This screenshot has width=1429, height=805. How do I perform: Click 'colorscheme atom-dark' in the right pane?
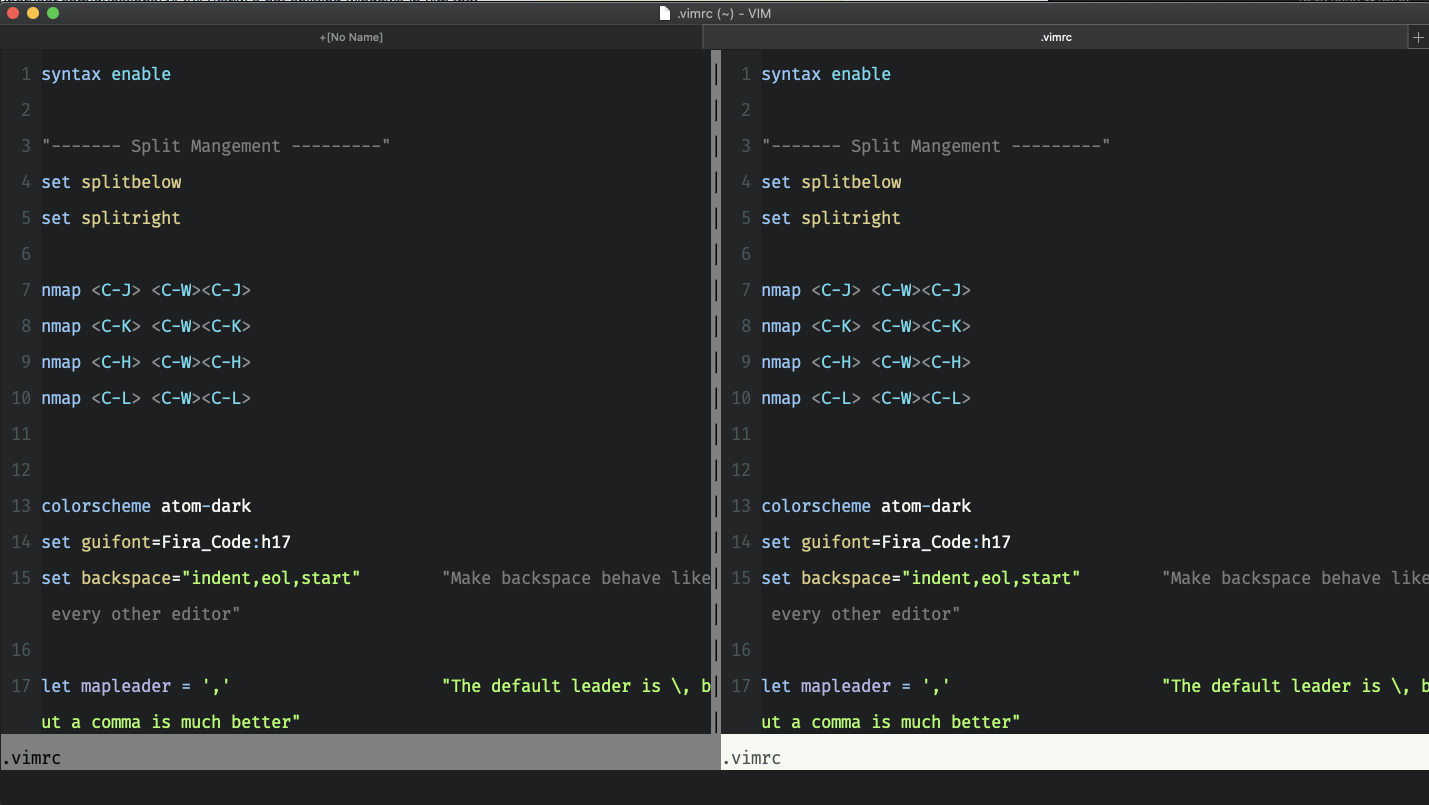click(x=866, y=506)
